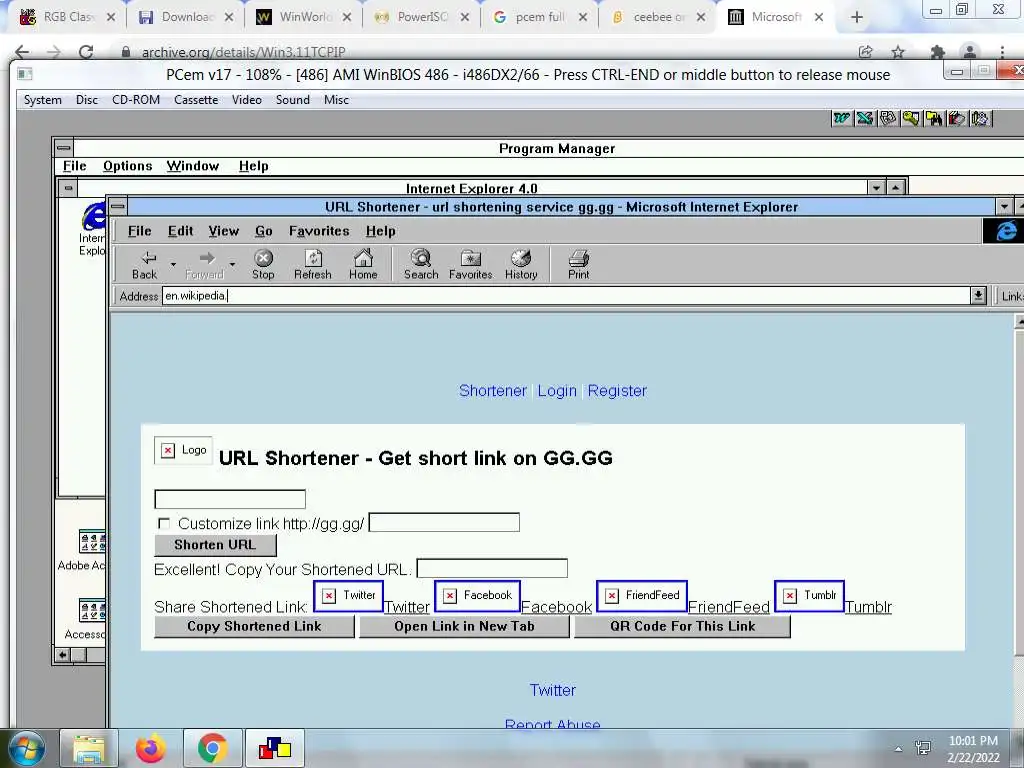Click the Copy Shortened Link button

(x=254, y=626)
